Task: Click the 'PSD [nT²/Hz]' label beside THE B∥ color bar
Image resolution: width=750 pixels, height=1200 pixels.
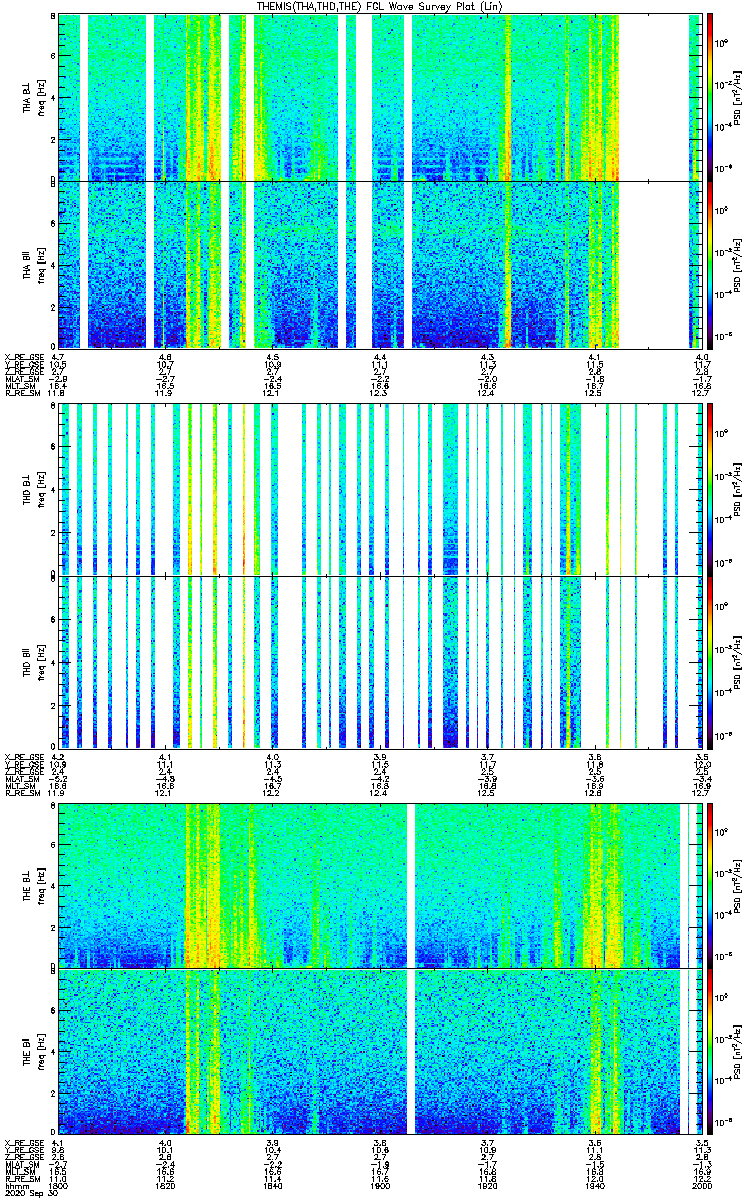Action: pyautogui.click(x=736, y=1052)
